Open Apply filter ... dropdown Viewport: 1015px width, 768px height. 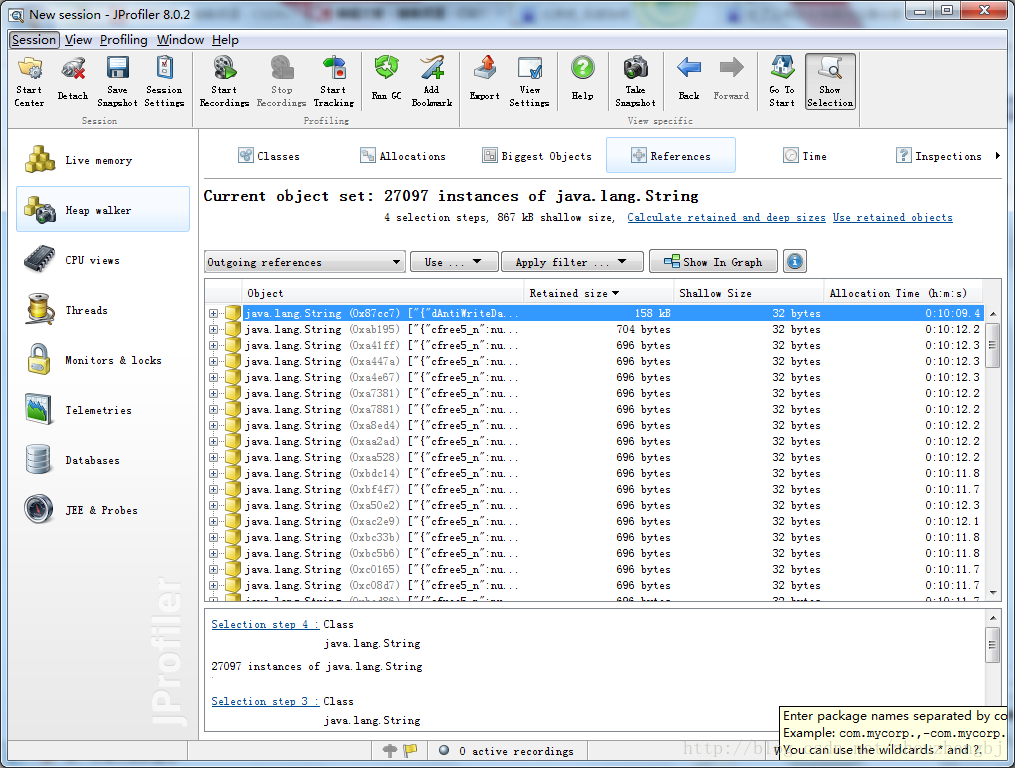coord(572,262)
